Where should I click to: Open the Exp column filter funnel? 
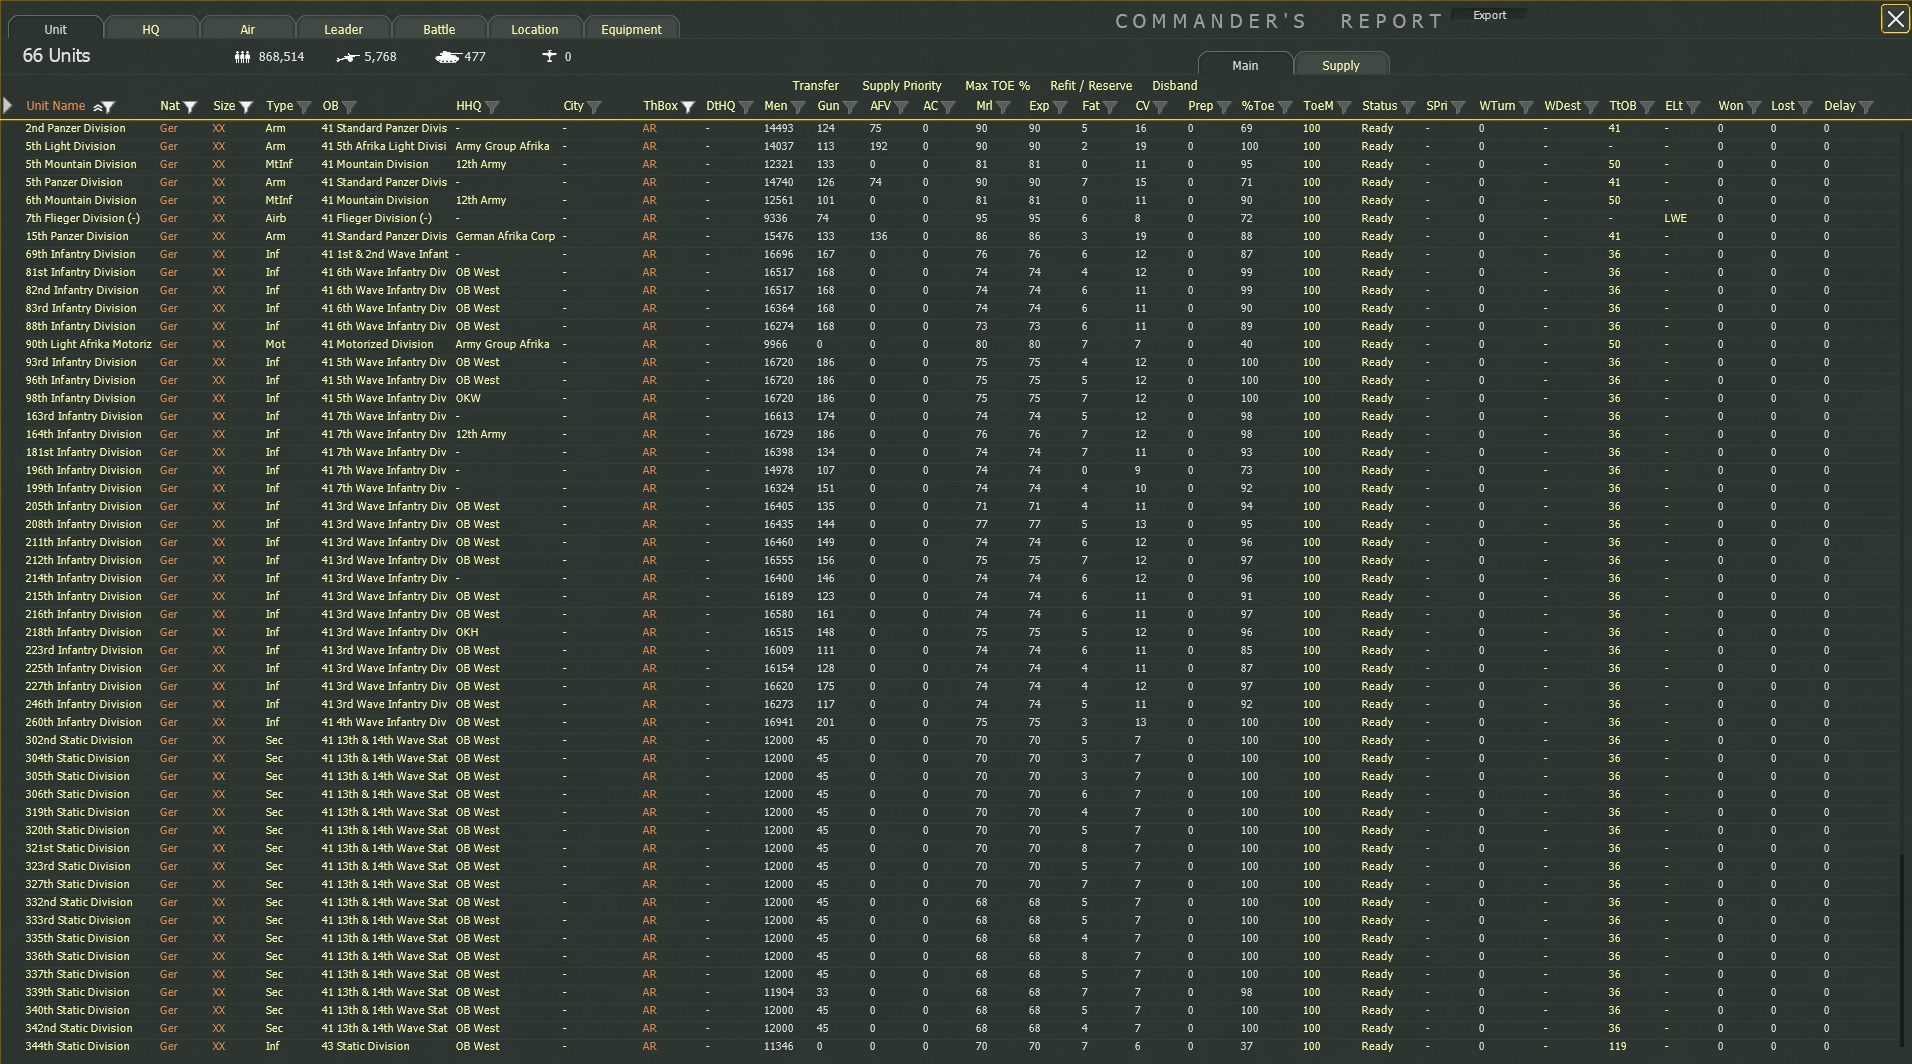point(1060,107)
